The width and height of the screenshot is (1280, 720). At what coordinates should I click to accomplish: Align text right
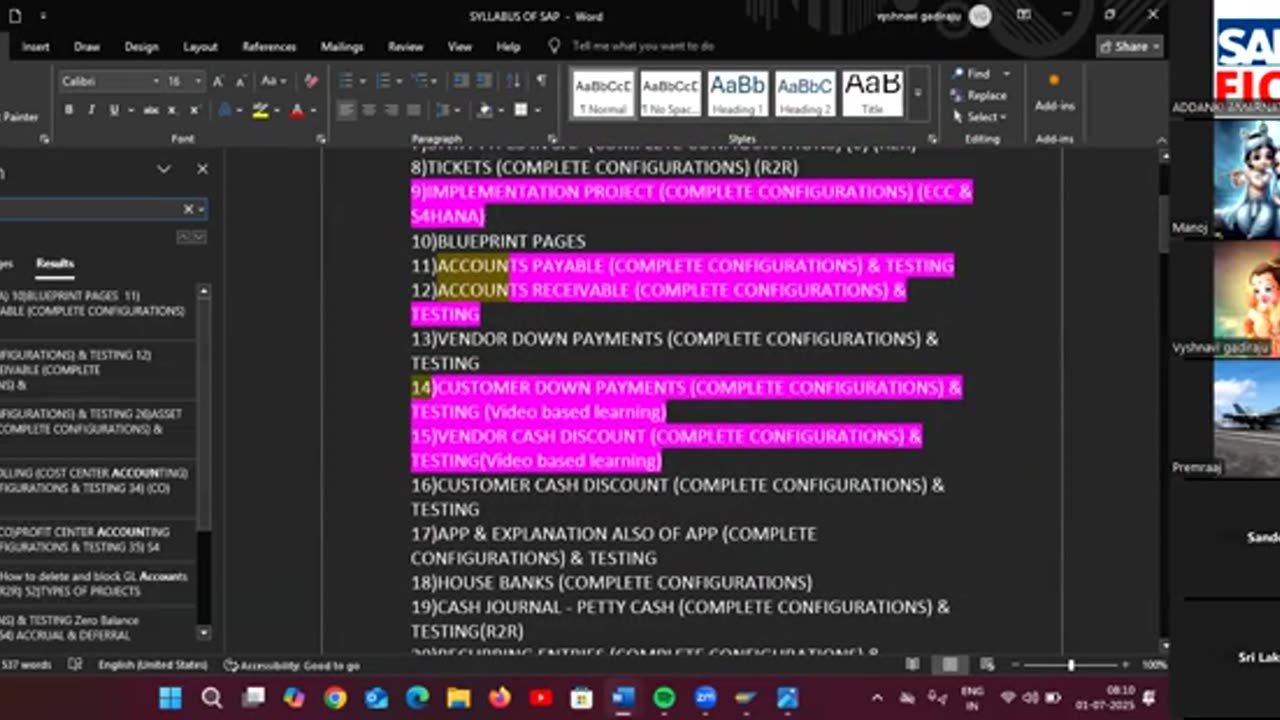tap(391, 110)
